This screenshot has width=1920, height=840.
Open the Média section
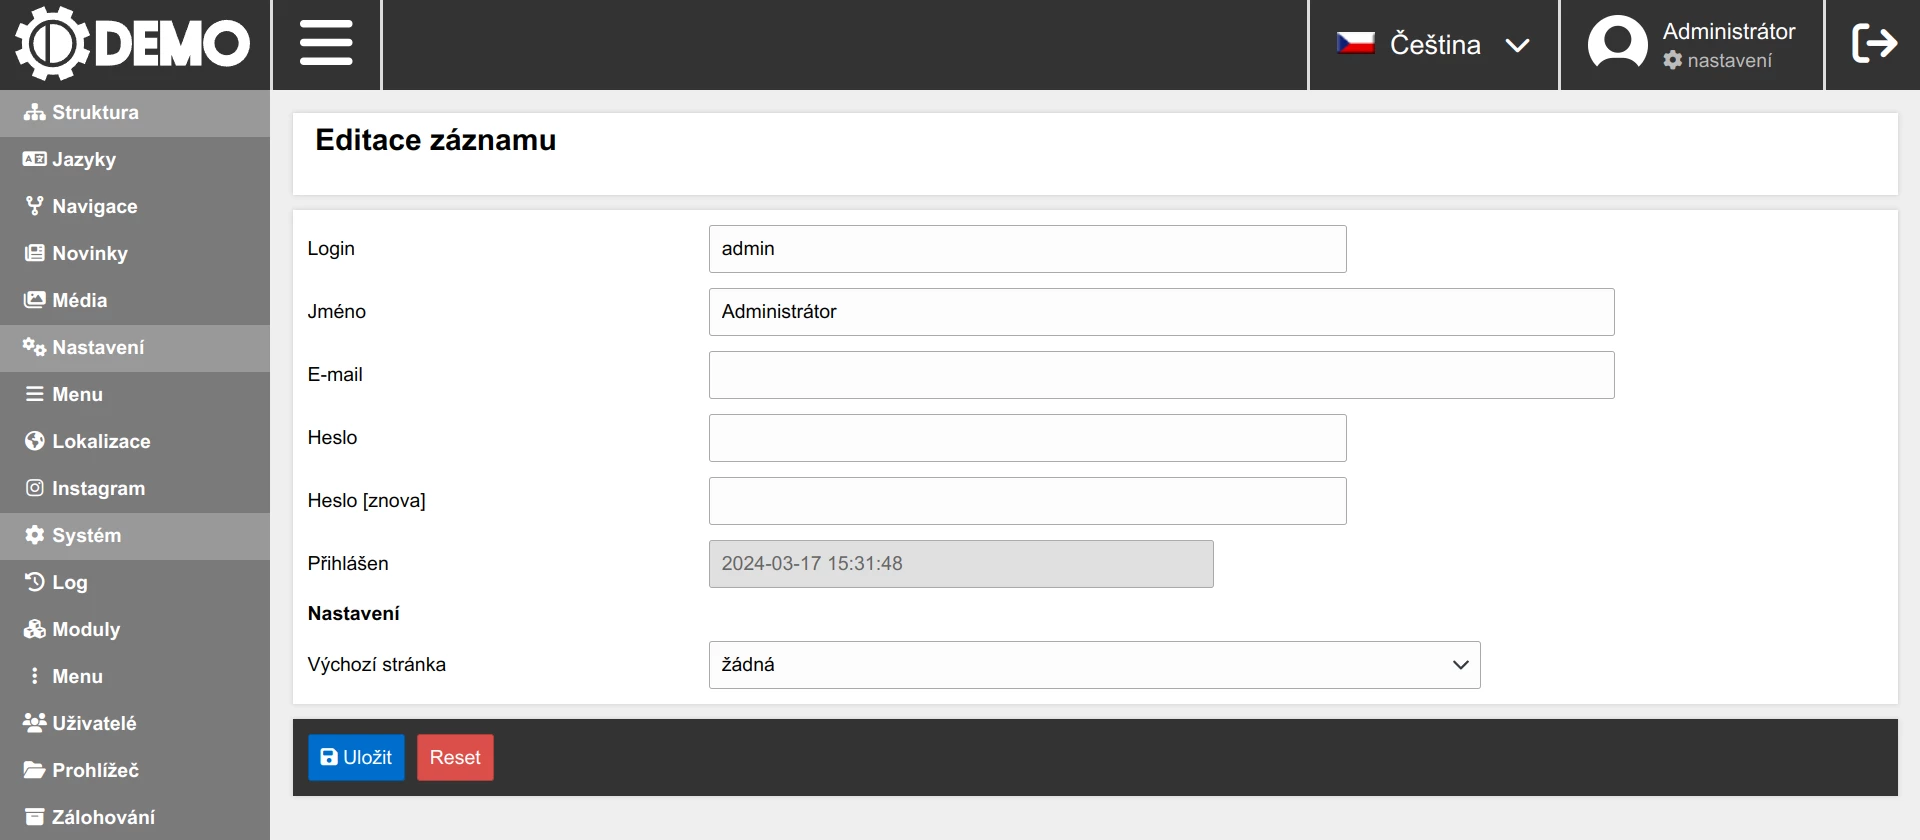pyautogui.click(x=135, y=301)
